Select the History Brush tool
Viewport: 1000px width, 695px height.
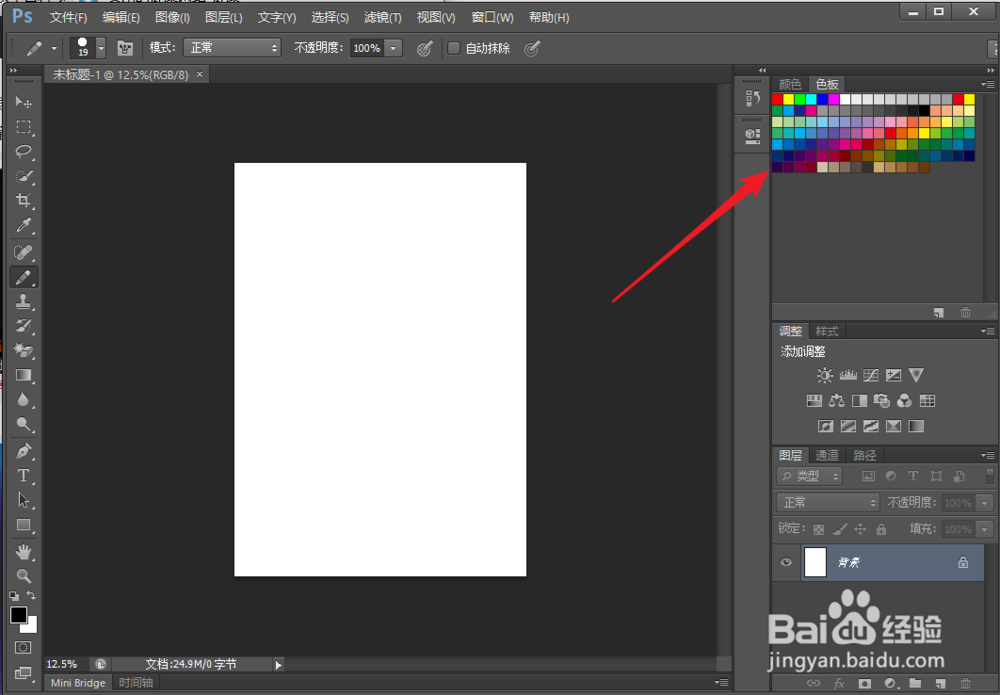pyautogui.click(x=24, y=326)
